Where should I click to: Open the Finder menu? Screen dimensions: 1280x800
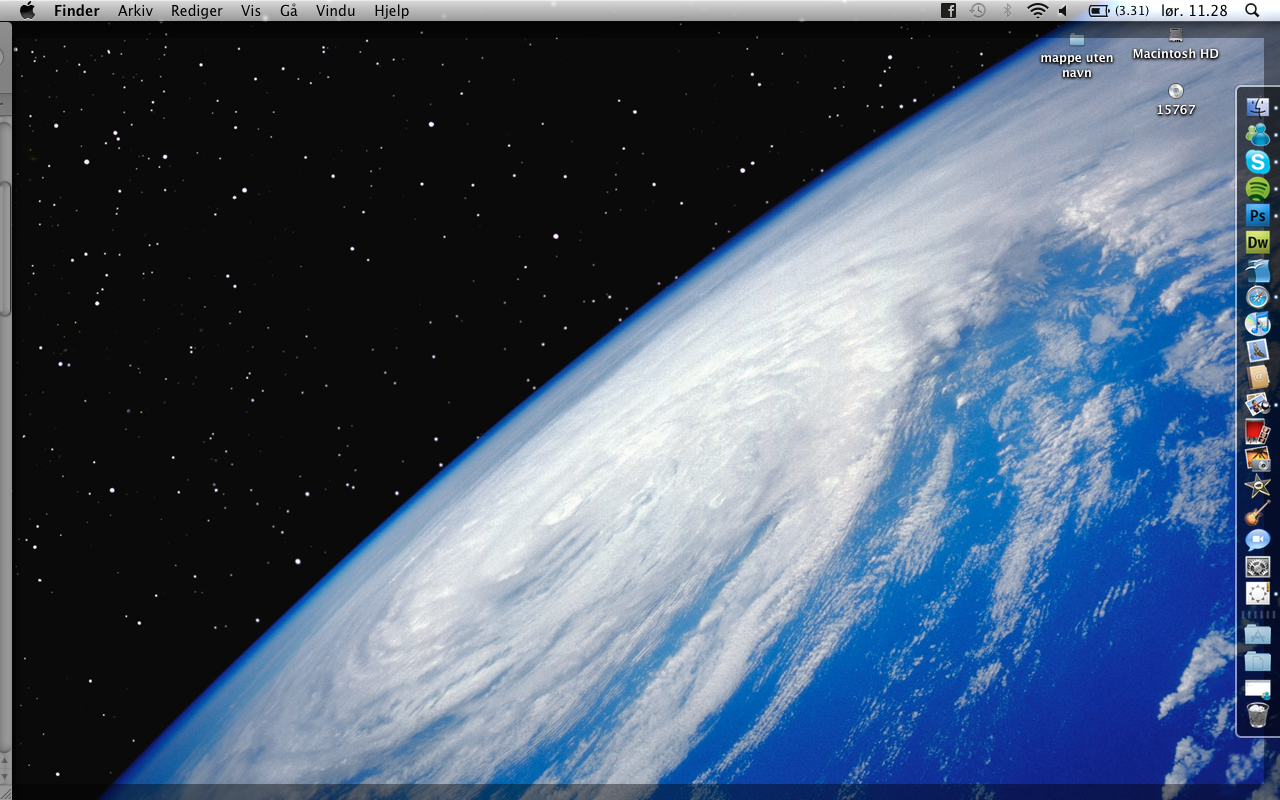click(77, 11)
